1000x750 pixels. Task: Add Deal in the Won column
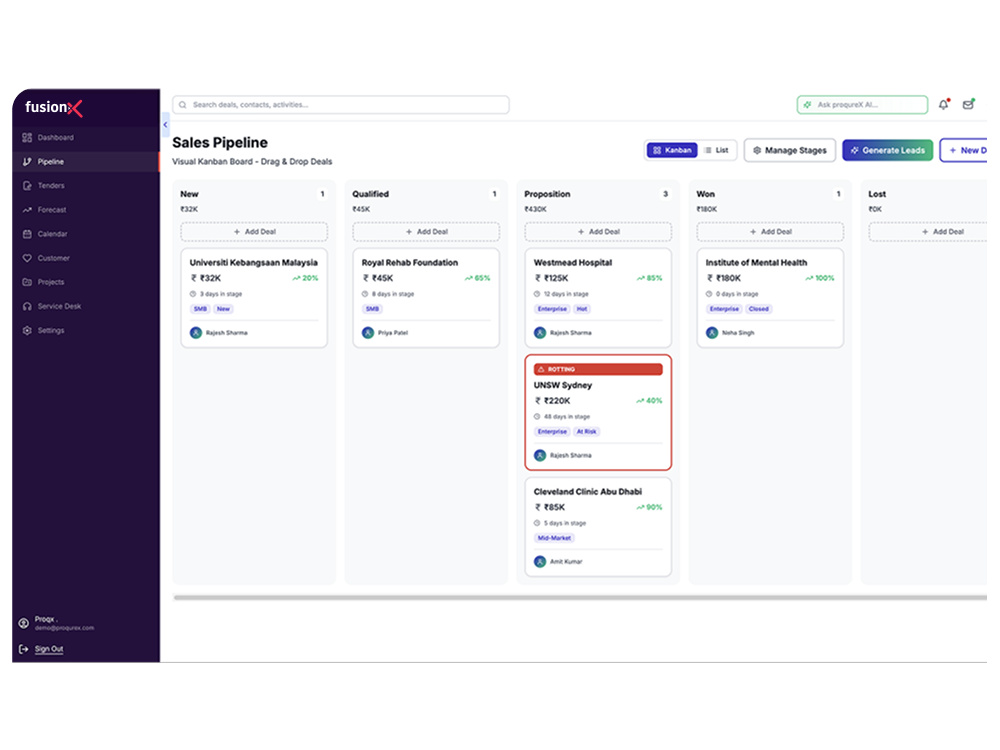pyautogui.click(x=770, y=232)
